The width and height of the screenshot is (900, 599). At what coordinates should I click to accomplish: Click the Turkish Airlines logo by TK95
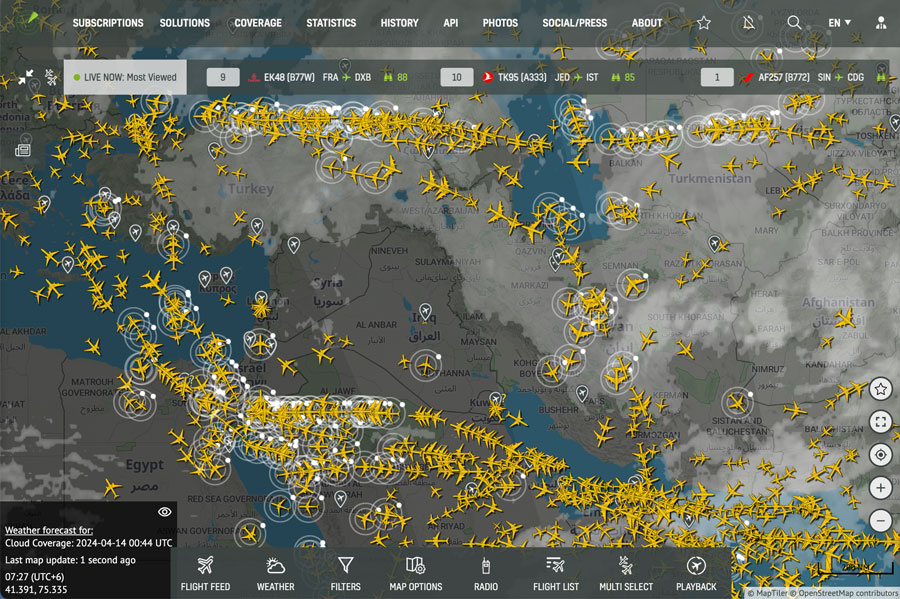(488, 77)
